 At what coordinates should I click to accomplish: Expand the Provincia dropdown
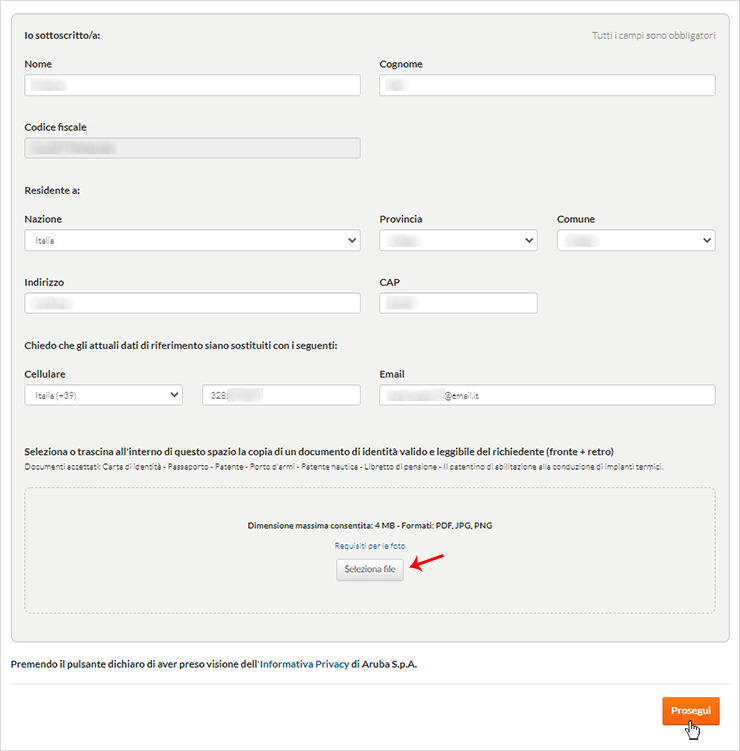tap(458, 240)
